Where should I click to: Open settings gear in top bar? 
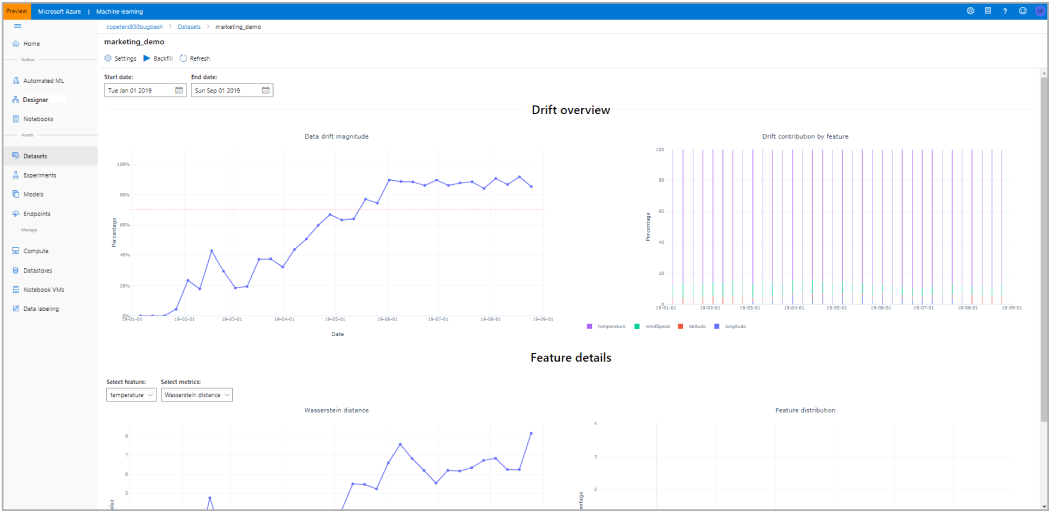[970, 11]
